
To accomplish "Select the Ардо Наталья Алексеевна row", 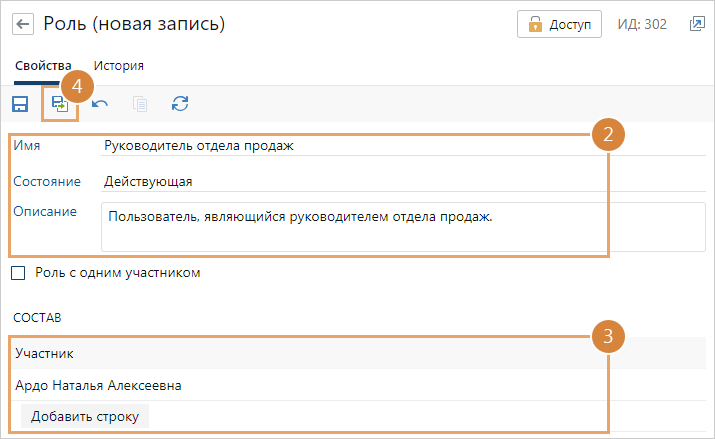I will (x=99, y=385).
